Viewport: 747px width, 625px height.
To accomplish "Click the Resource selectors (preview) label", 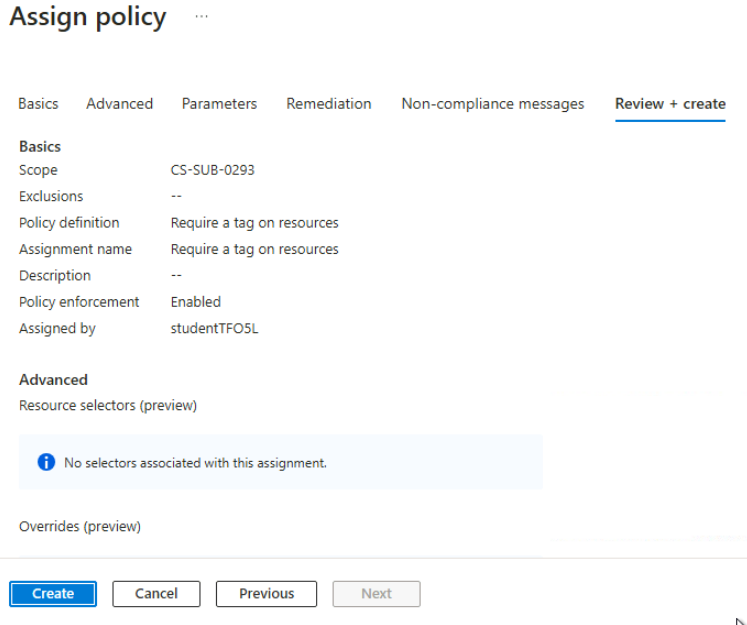I will (x=107, y=405).
